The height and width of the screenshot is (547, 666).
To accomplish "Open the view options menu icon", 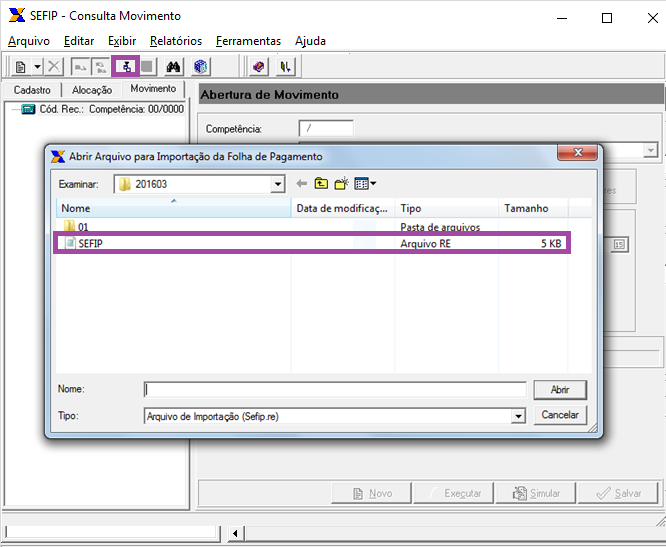I will tap(365, 184).
